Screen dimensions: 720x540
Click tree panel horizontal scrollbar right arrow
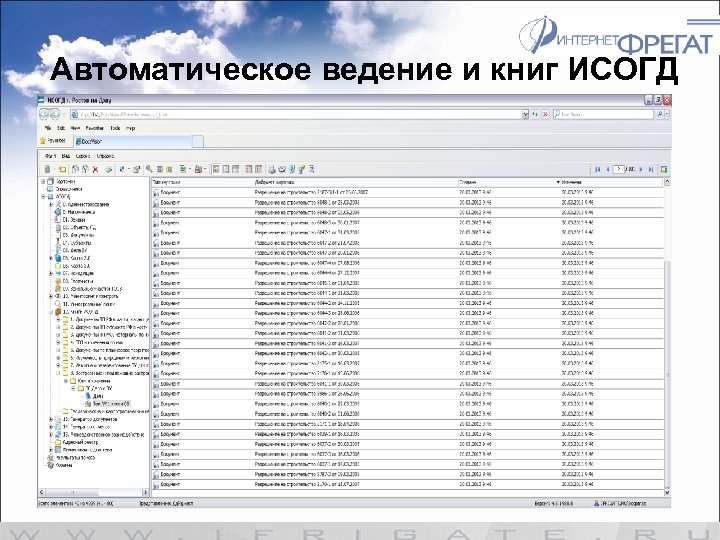(145, 492)
